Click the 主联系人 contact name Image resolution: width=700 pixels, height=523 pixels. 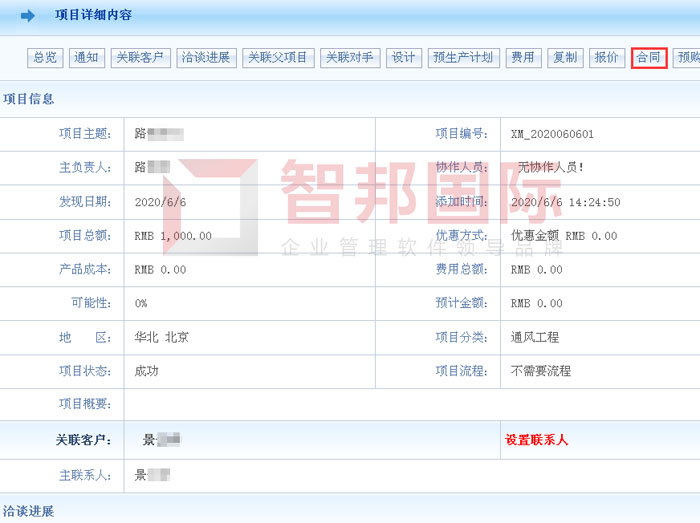(x=152, y=475)
